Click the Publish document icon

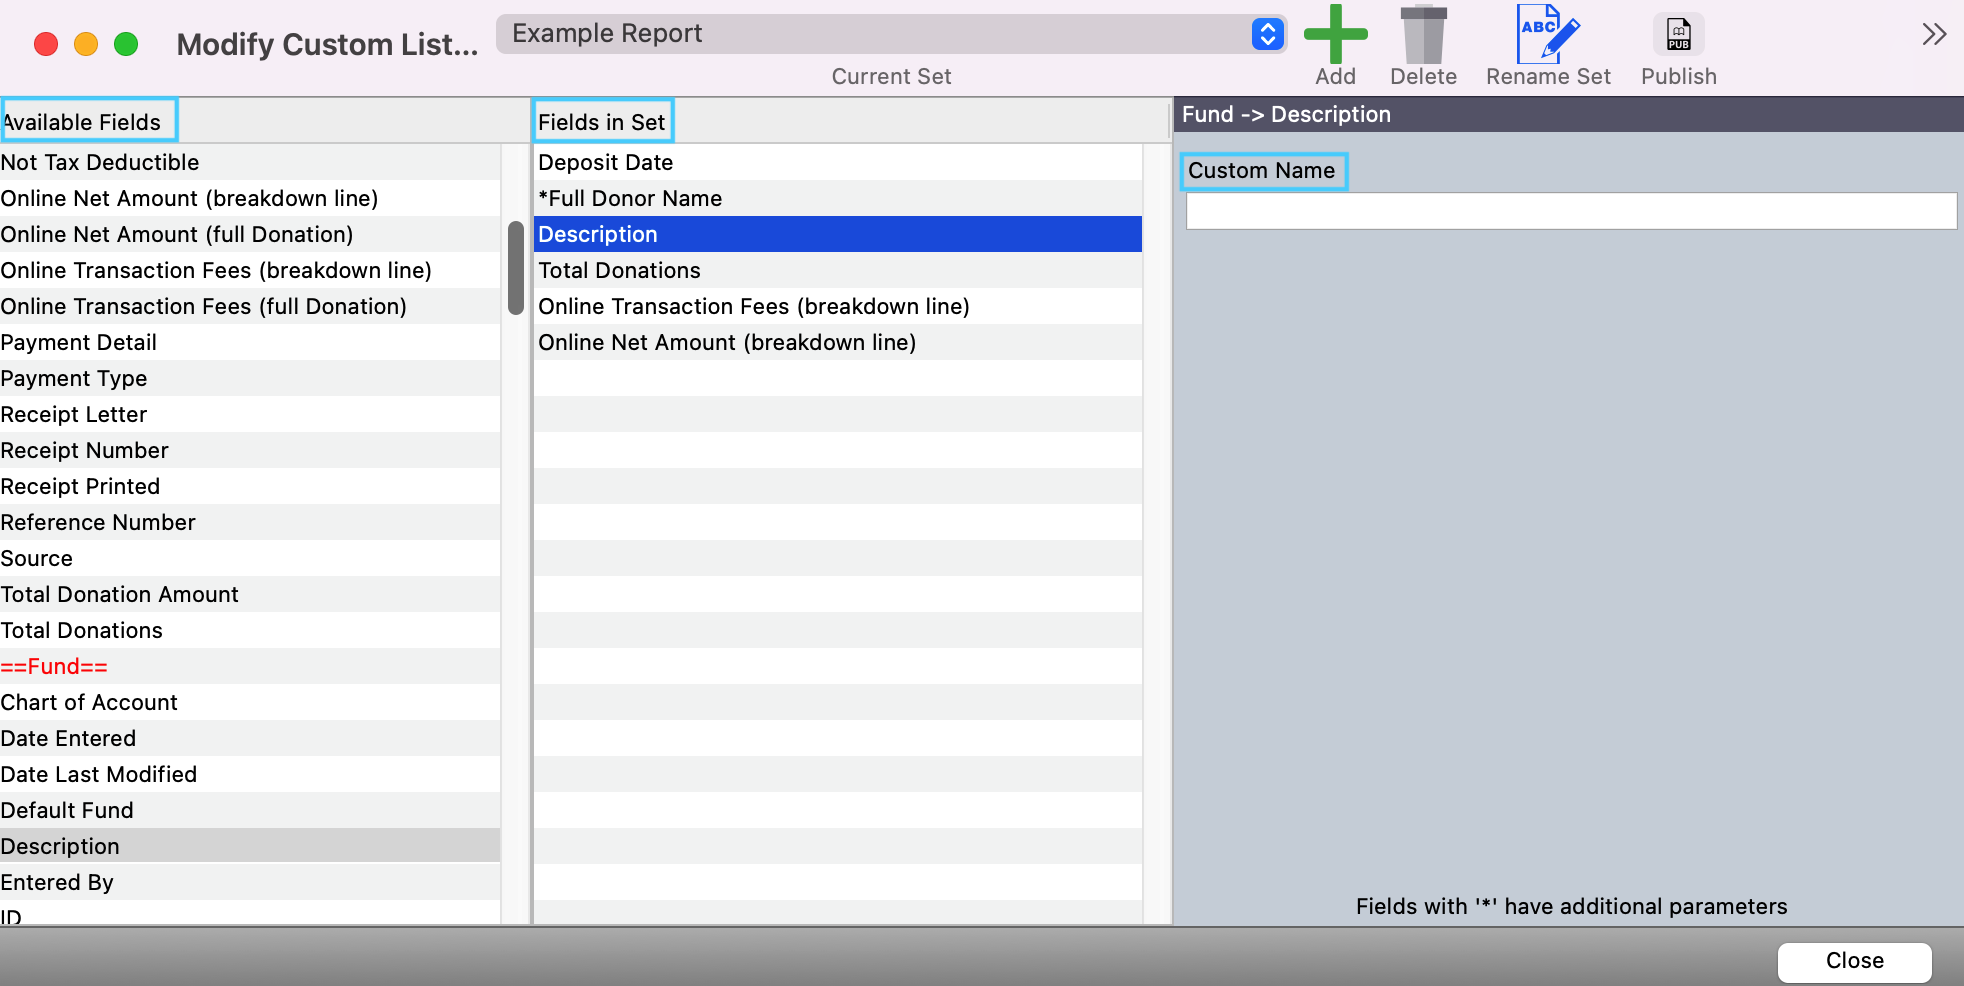pos(1678,35)
